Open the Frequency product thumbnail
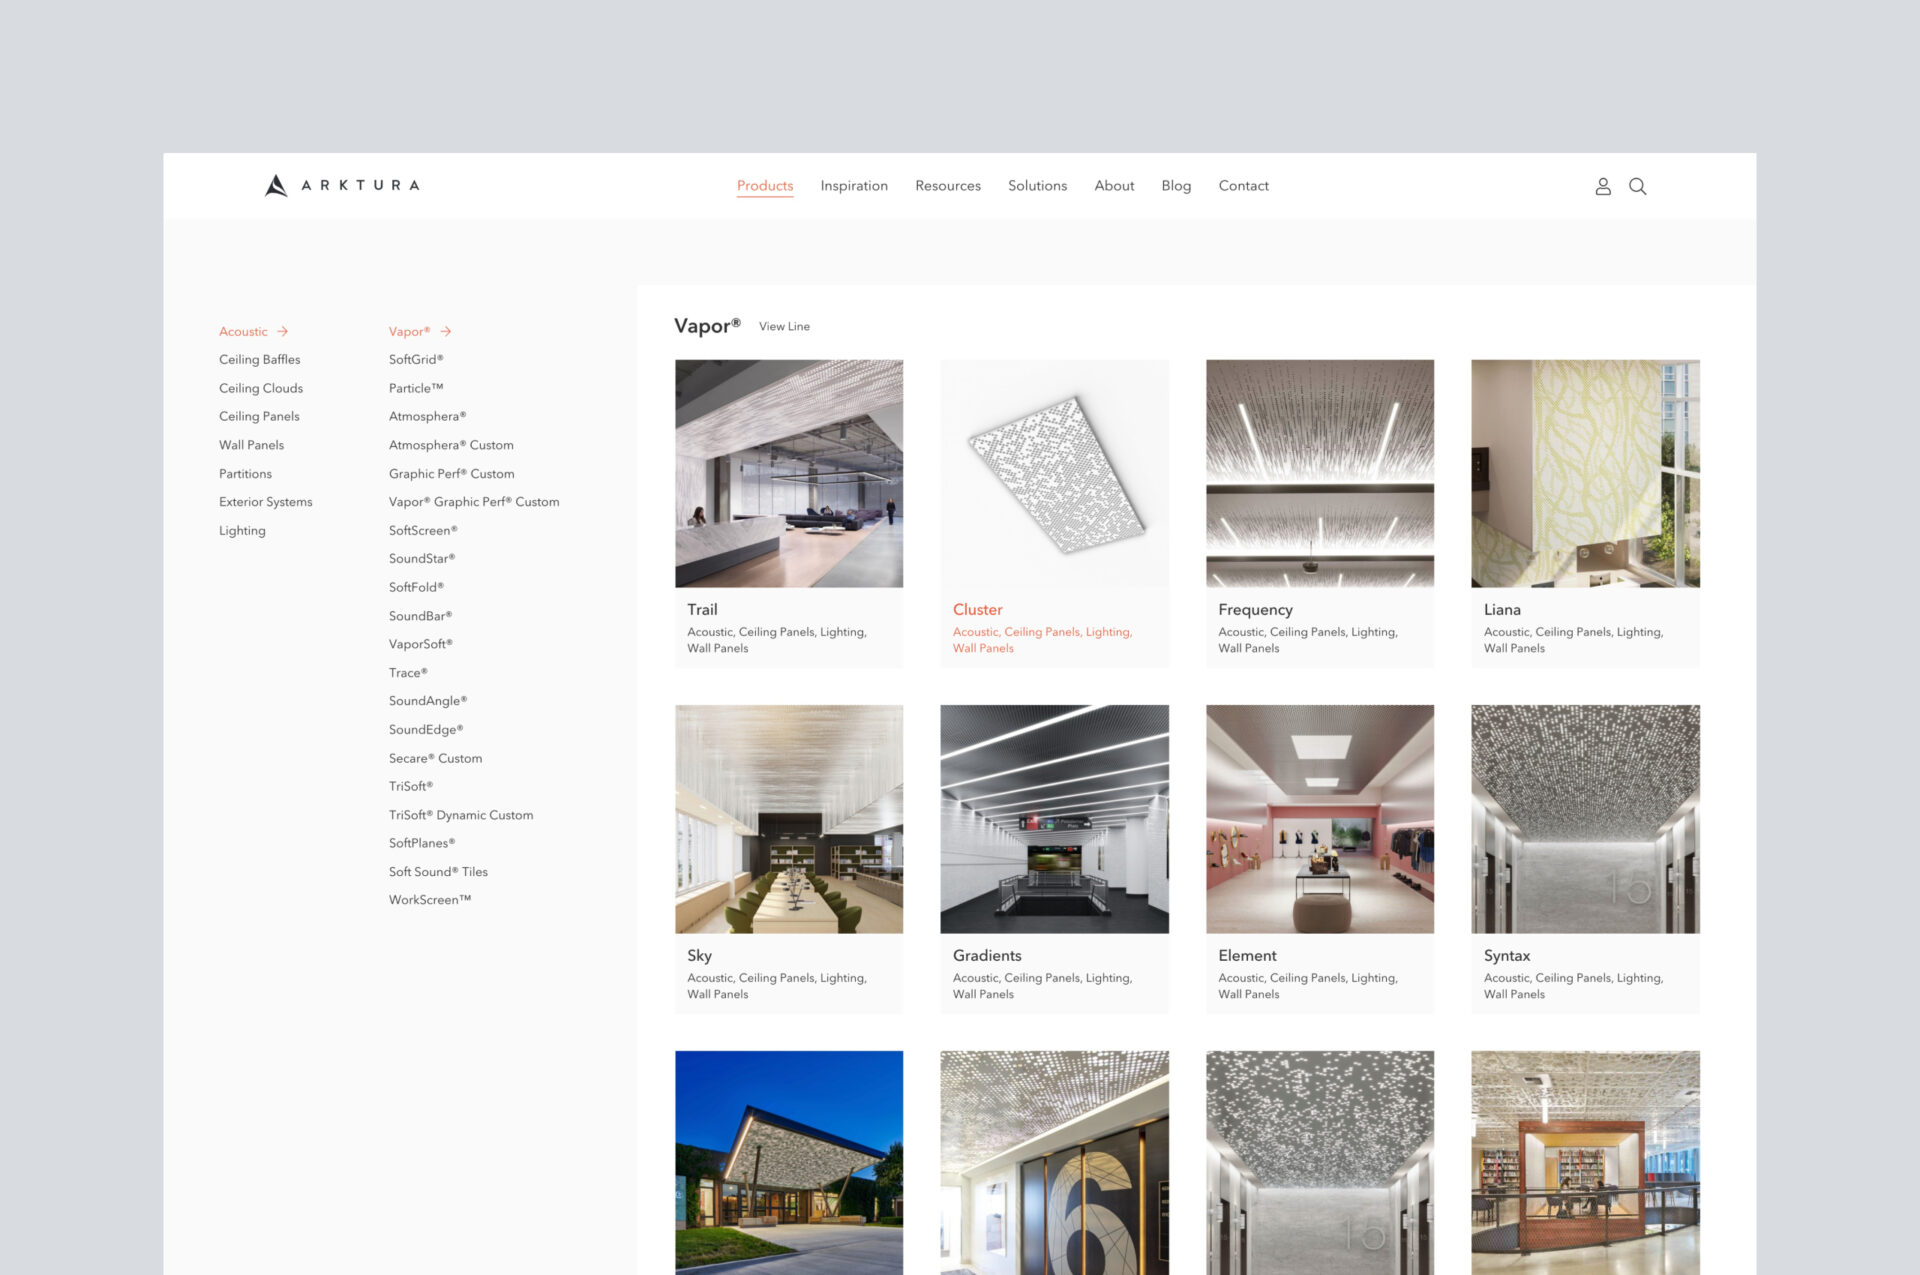1920x1275 pixels. point(1320,474)
